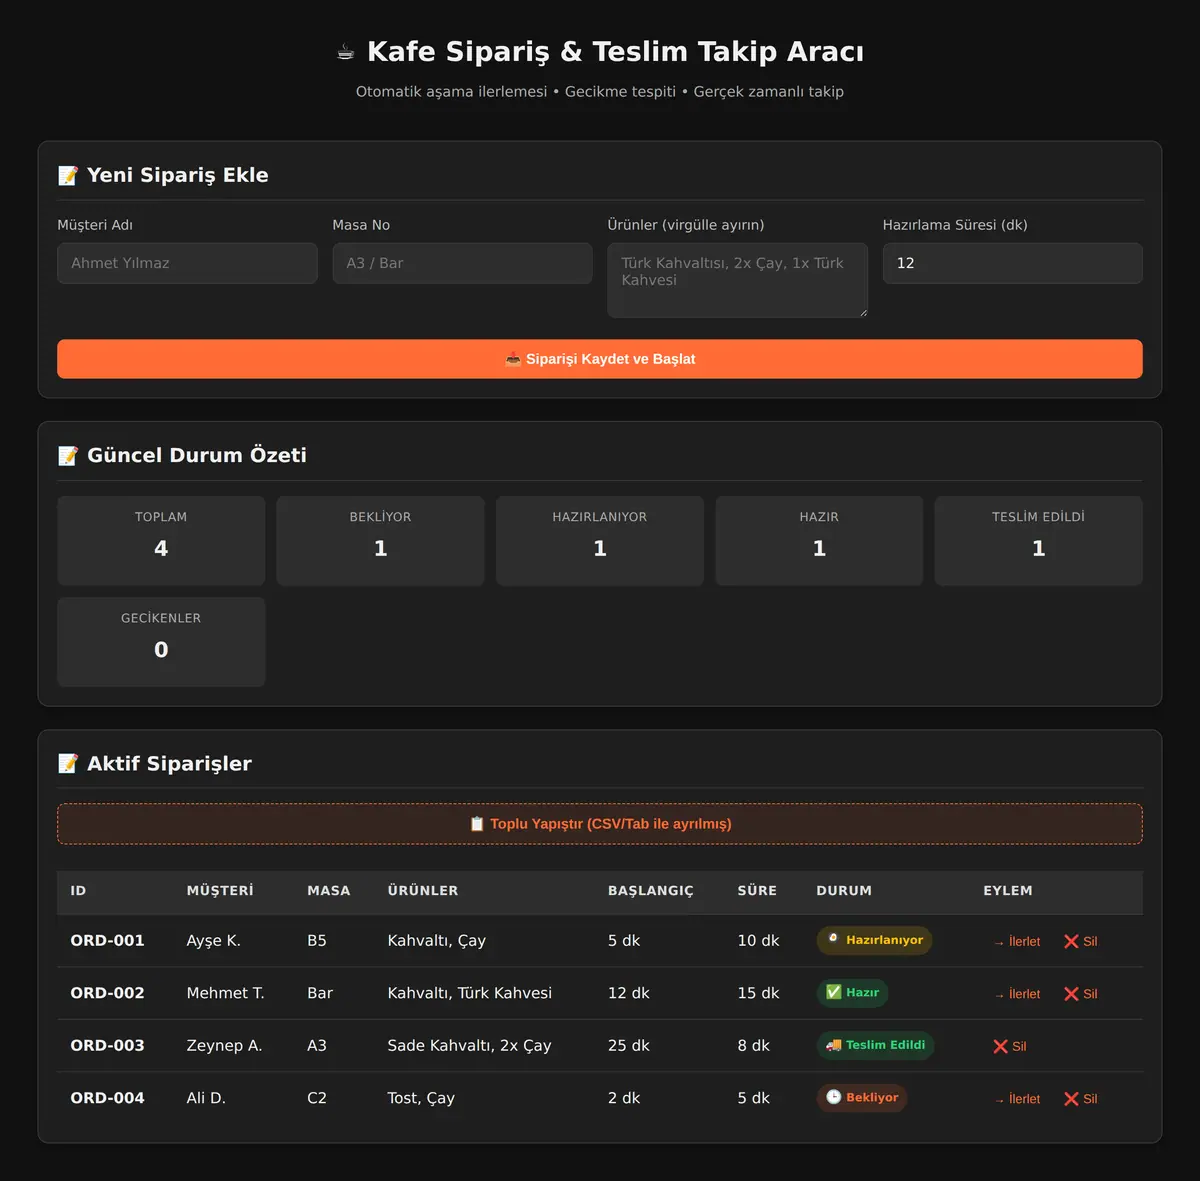Click the Bekliyor summary card
This screenshot has width=1200, height=1181.
pos(380,541)
